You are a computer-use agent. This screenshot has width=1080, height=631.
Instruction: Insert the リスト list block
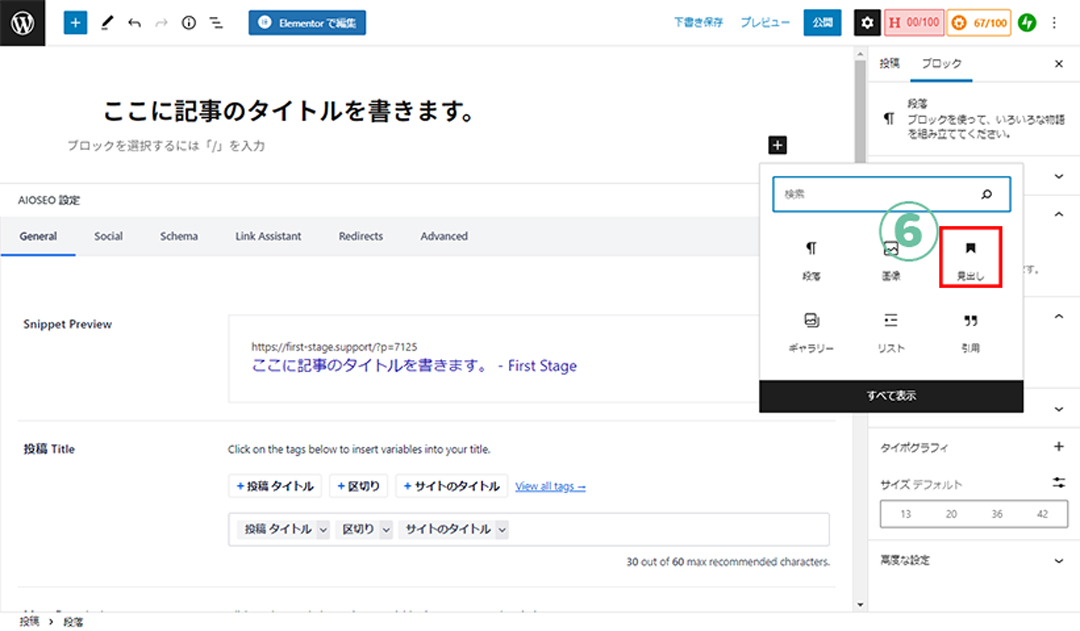890,331
